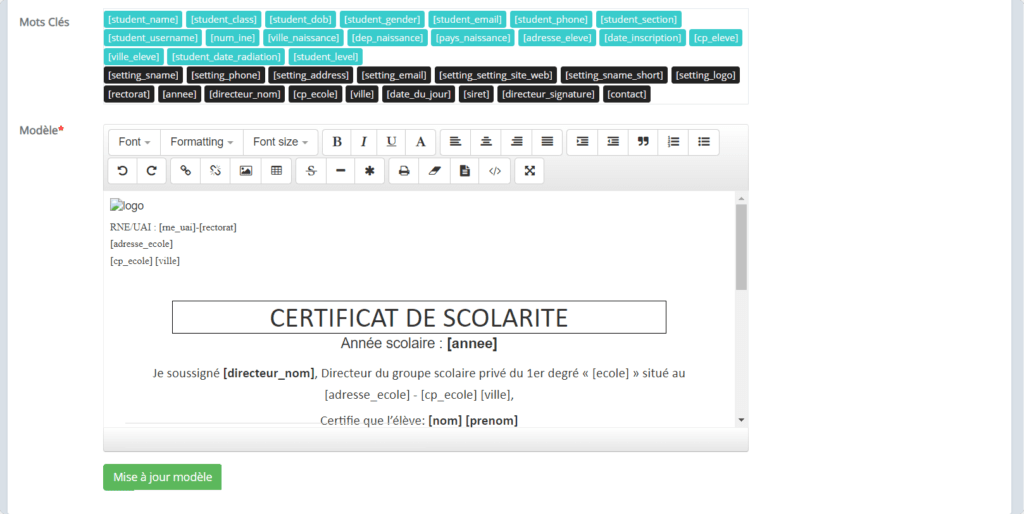Click the asterisk special character icon
Screen dimensions: 1024x514
point(370,171)
